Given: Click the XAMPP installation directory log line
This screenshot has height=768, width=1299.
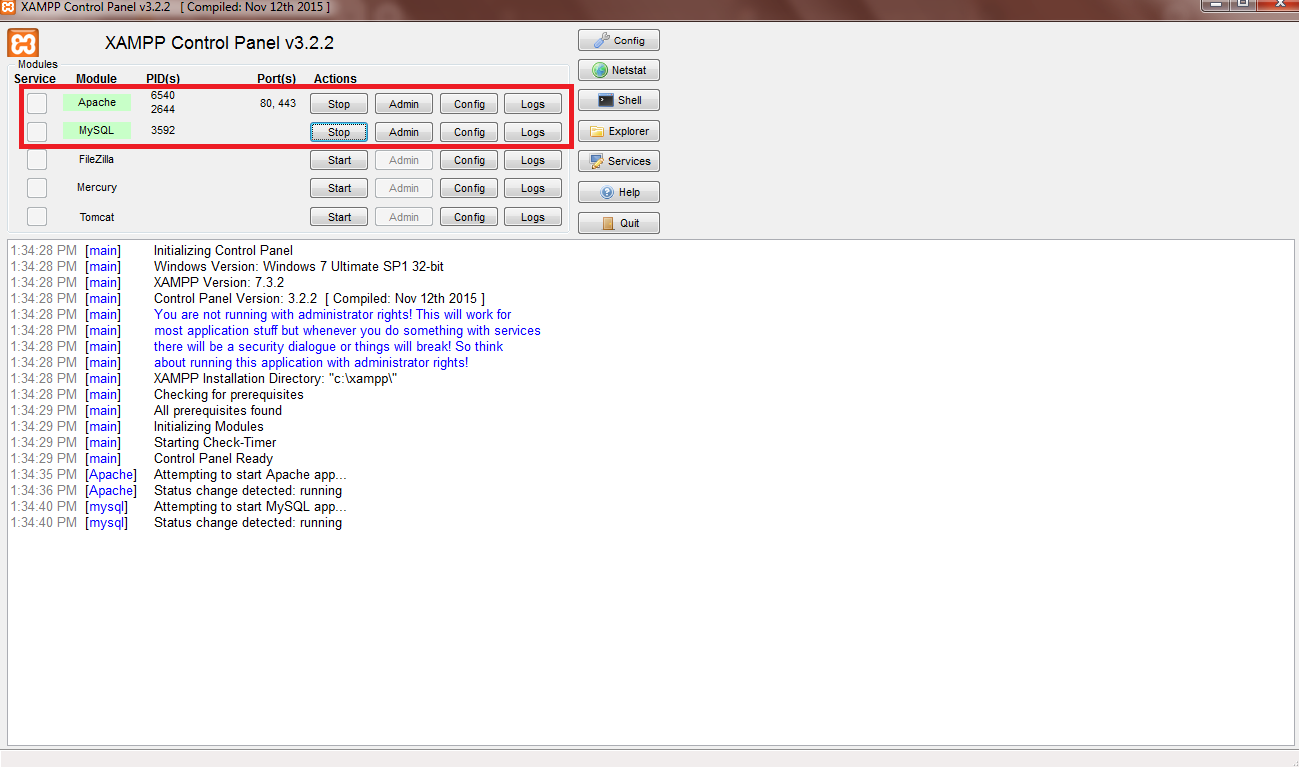Looking at the screenshot, I should [x=276, y=379].
